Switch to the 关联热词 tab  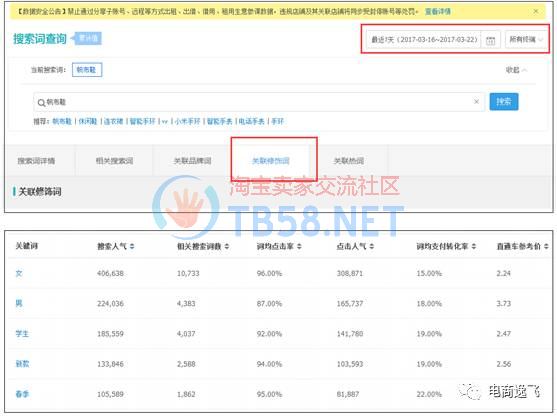pyautogui.click(x=349, y=161)
